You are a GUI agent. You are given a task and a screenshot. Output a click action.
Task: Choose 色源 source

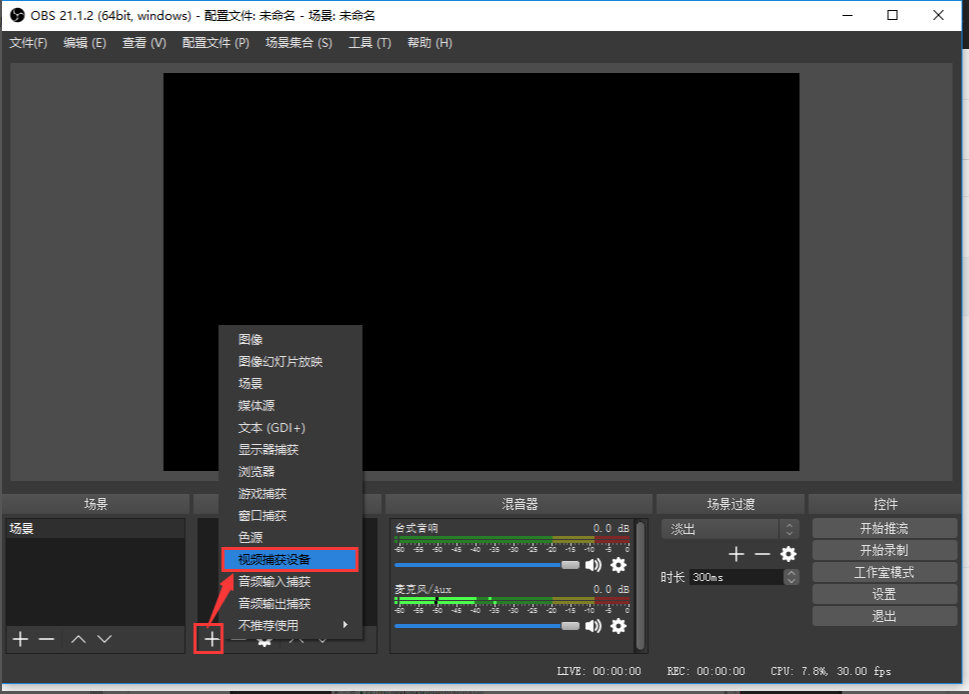[290, 537]
